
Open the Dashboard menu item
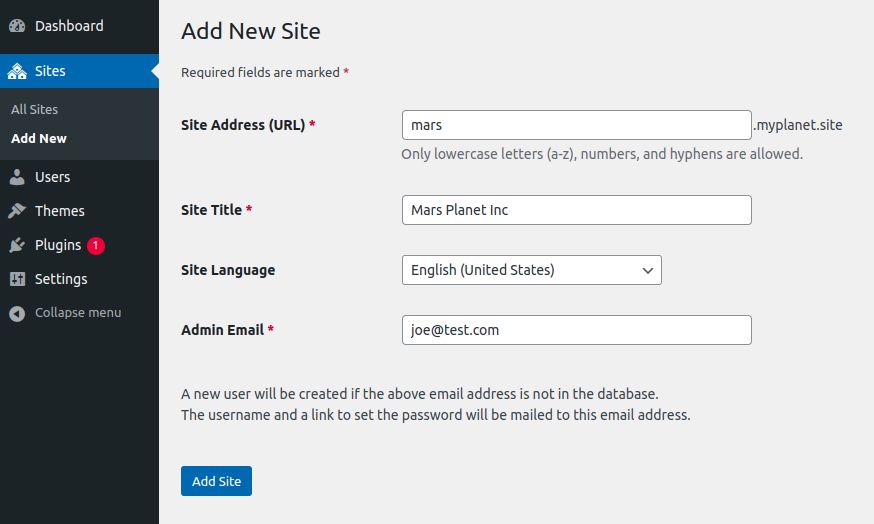point(69,26)
